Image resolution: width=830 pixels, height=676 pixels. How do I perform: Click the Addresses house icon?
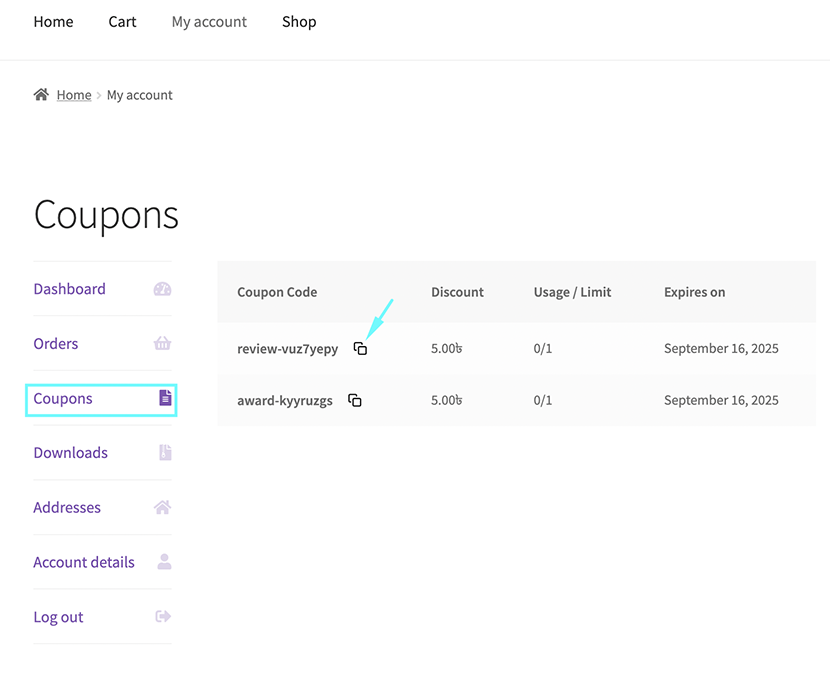click(x=162, y=508)
